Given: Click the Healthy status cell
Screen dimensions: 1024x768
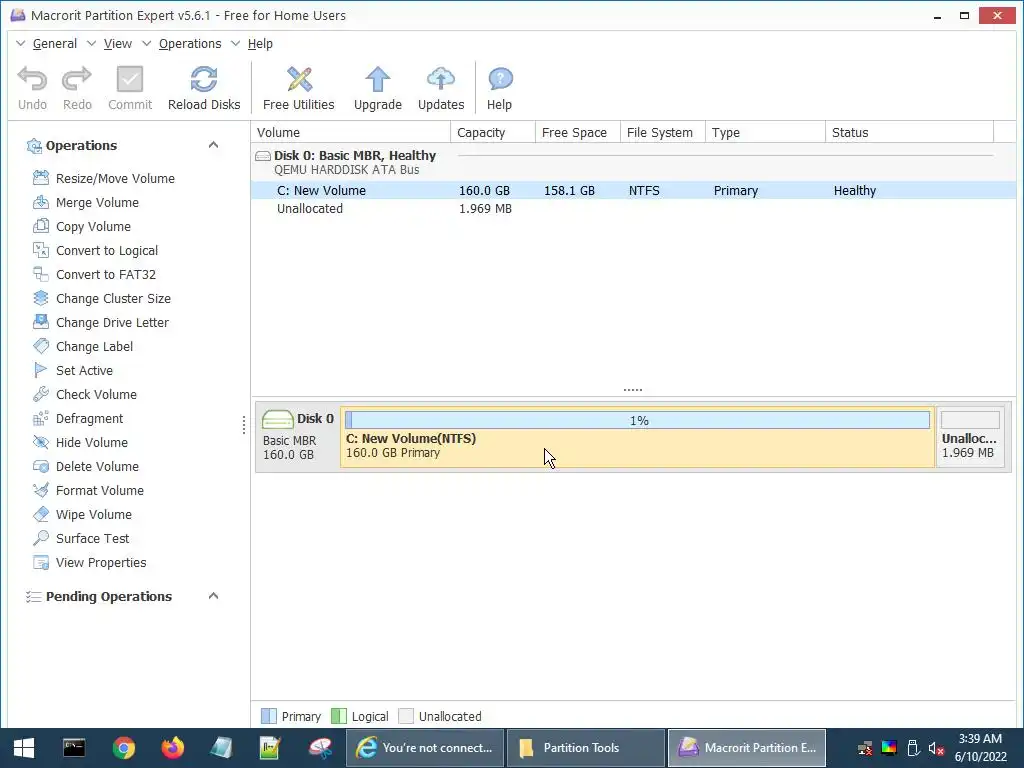Looking at the screenshot, I should 855,191.
